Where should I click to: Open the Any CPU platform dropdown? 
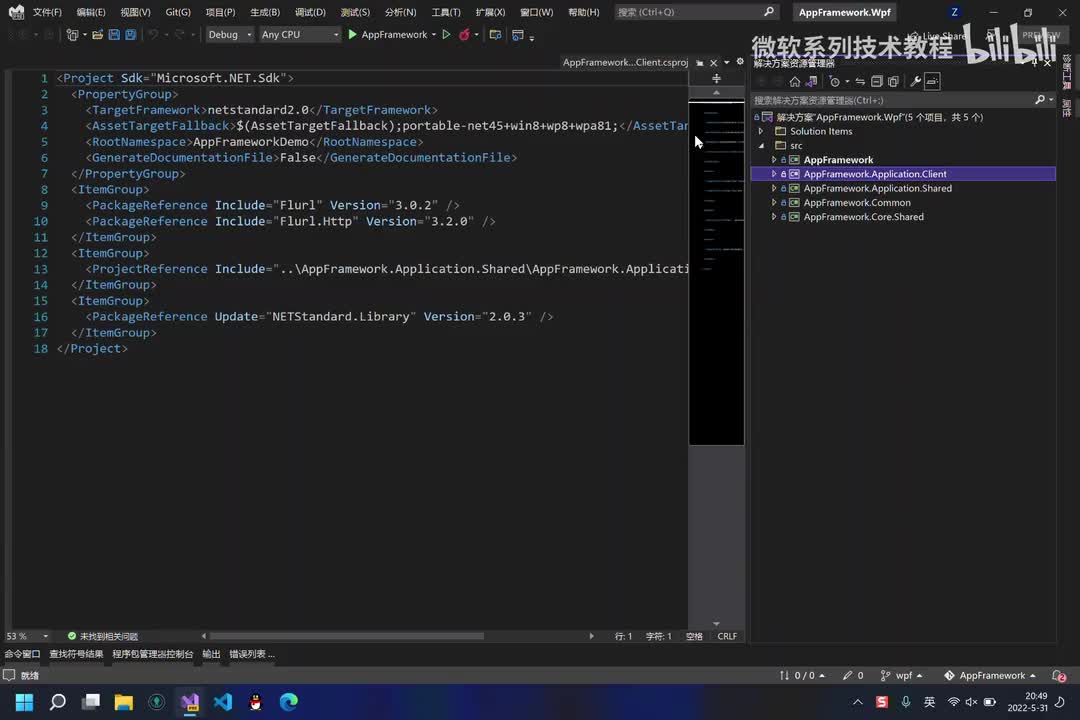[300, 34]
